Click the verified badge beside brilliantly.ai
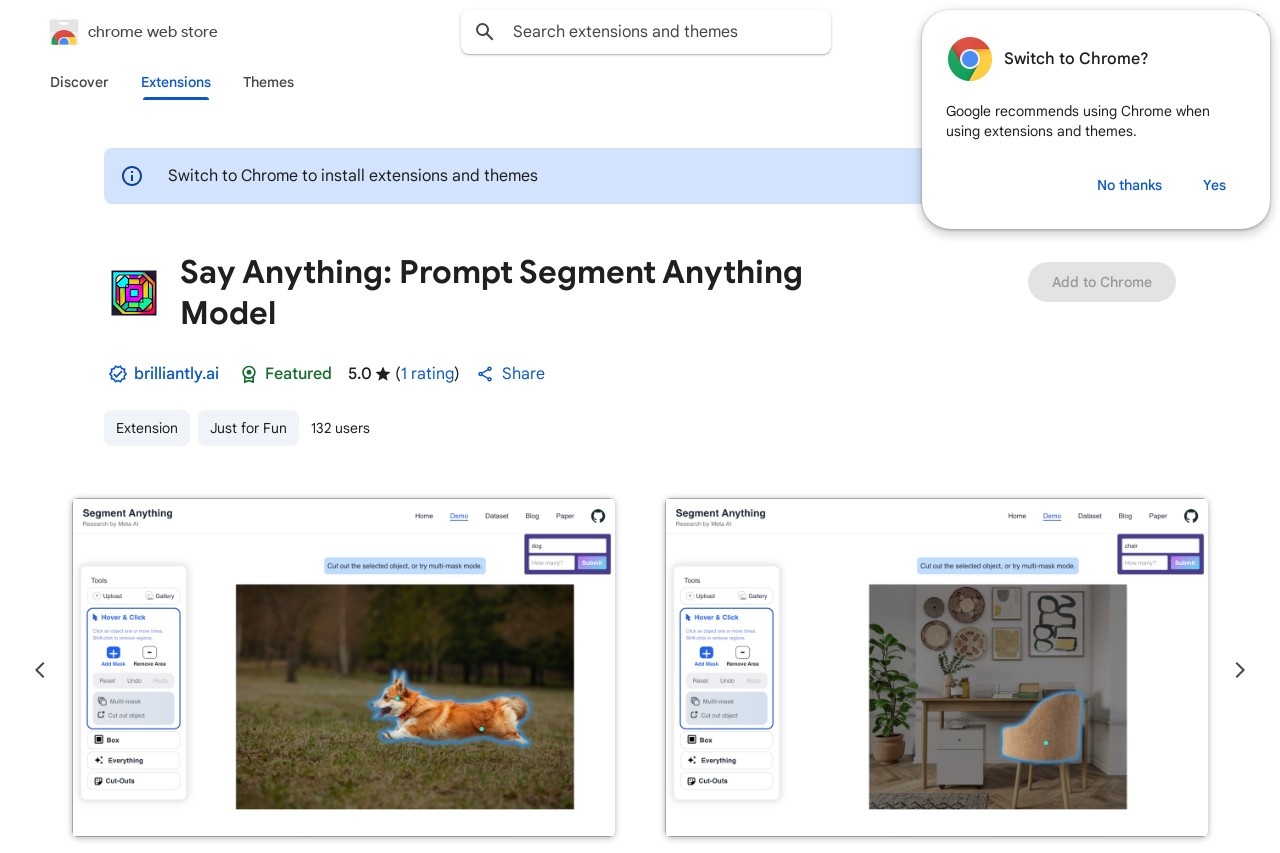The image size is (1280, 853). 117,374
